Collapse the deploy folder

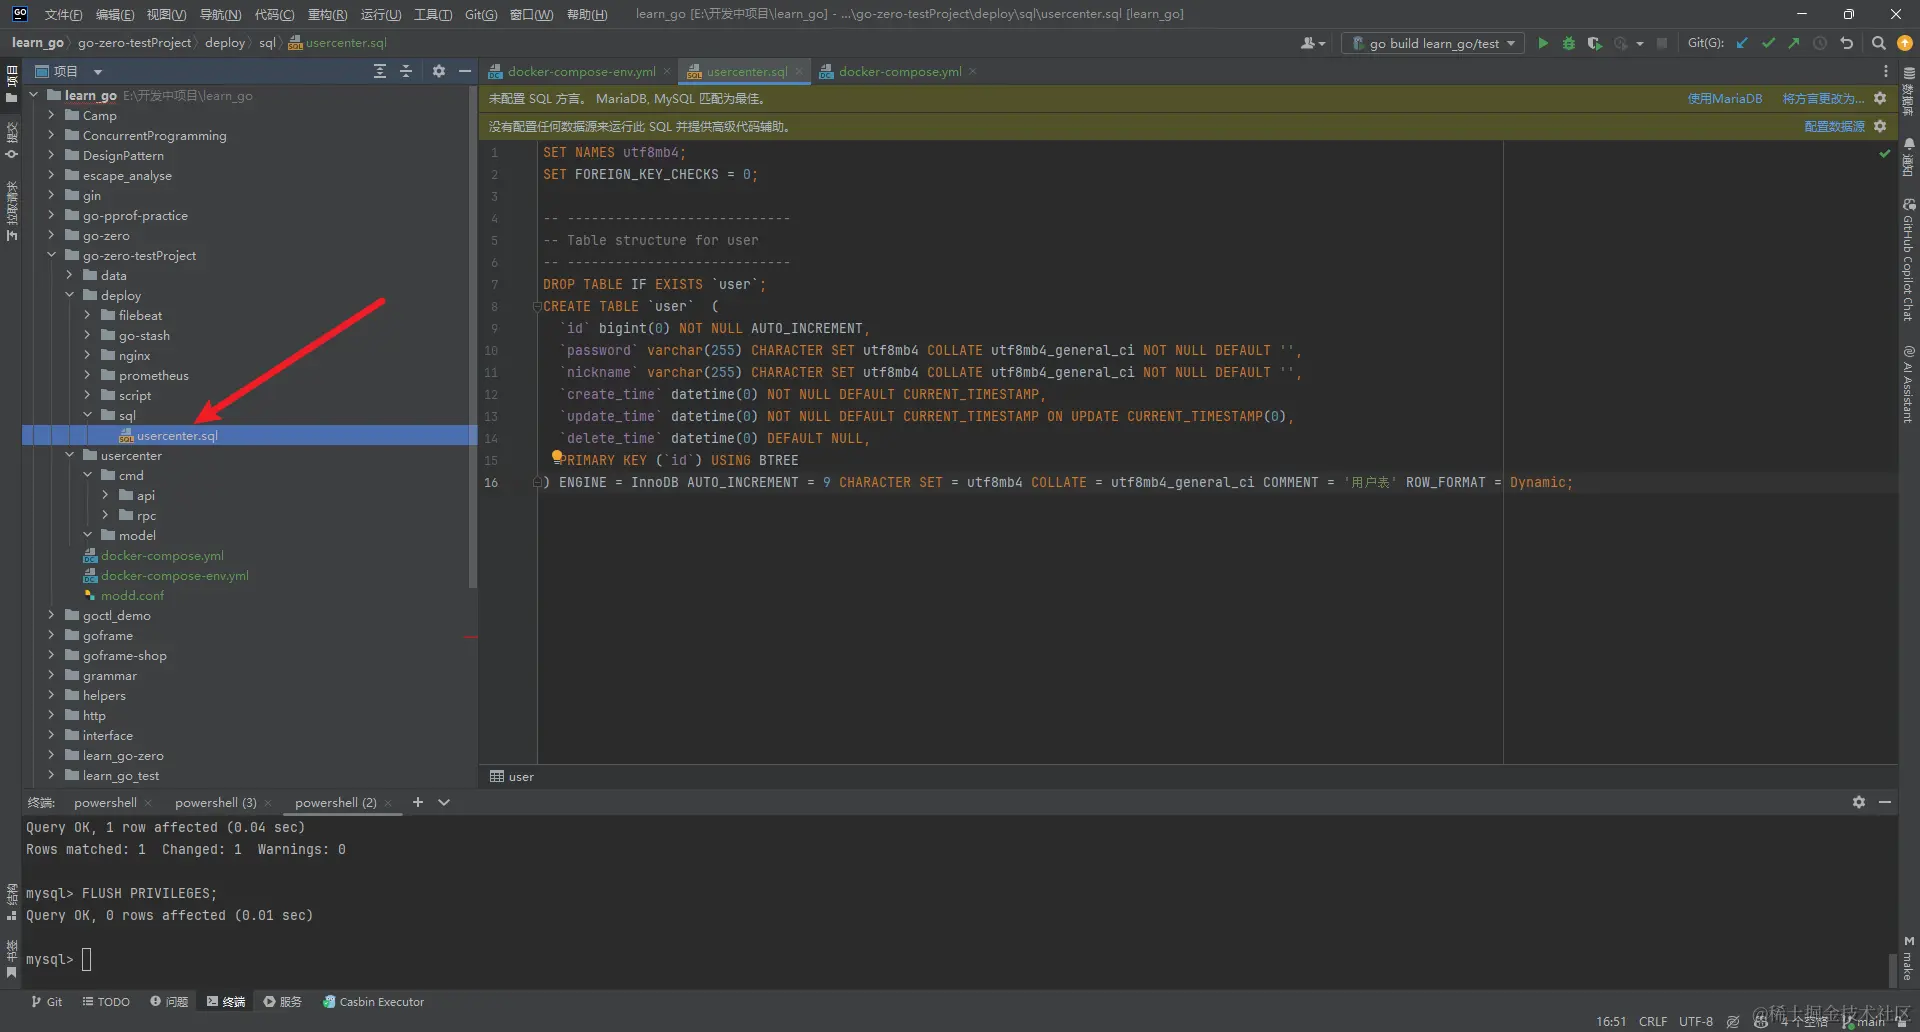pos(69,295)
